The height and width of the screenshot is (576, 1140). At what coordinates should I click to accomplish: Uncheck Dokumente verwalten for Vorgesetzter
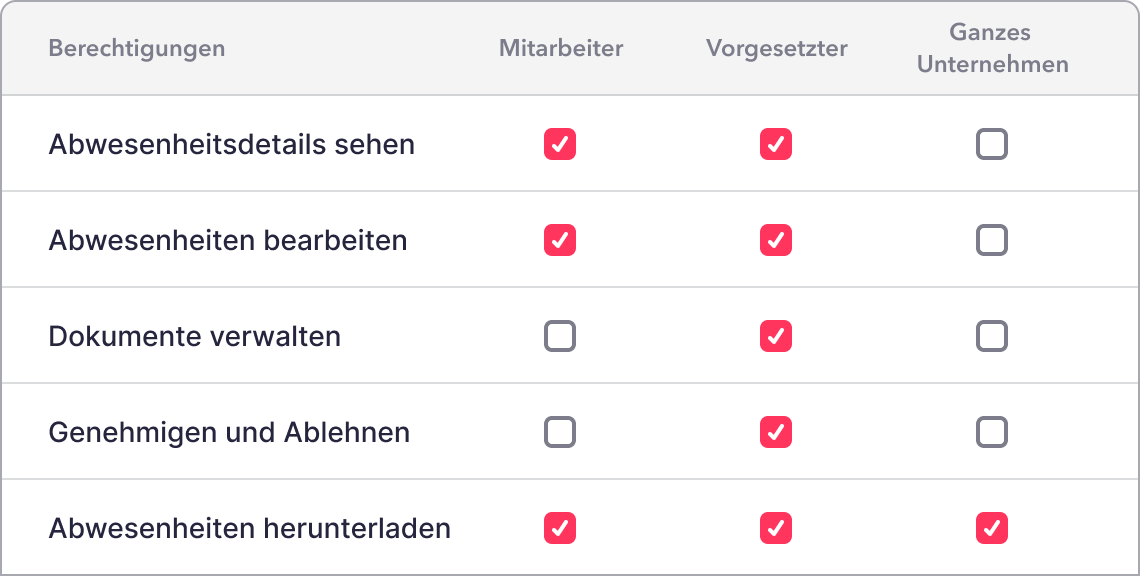coord(776,337)
